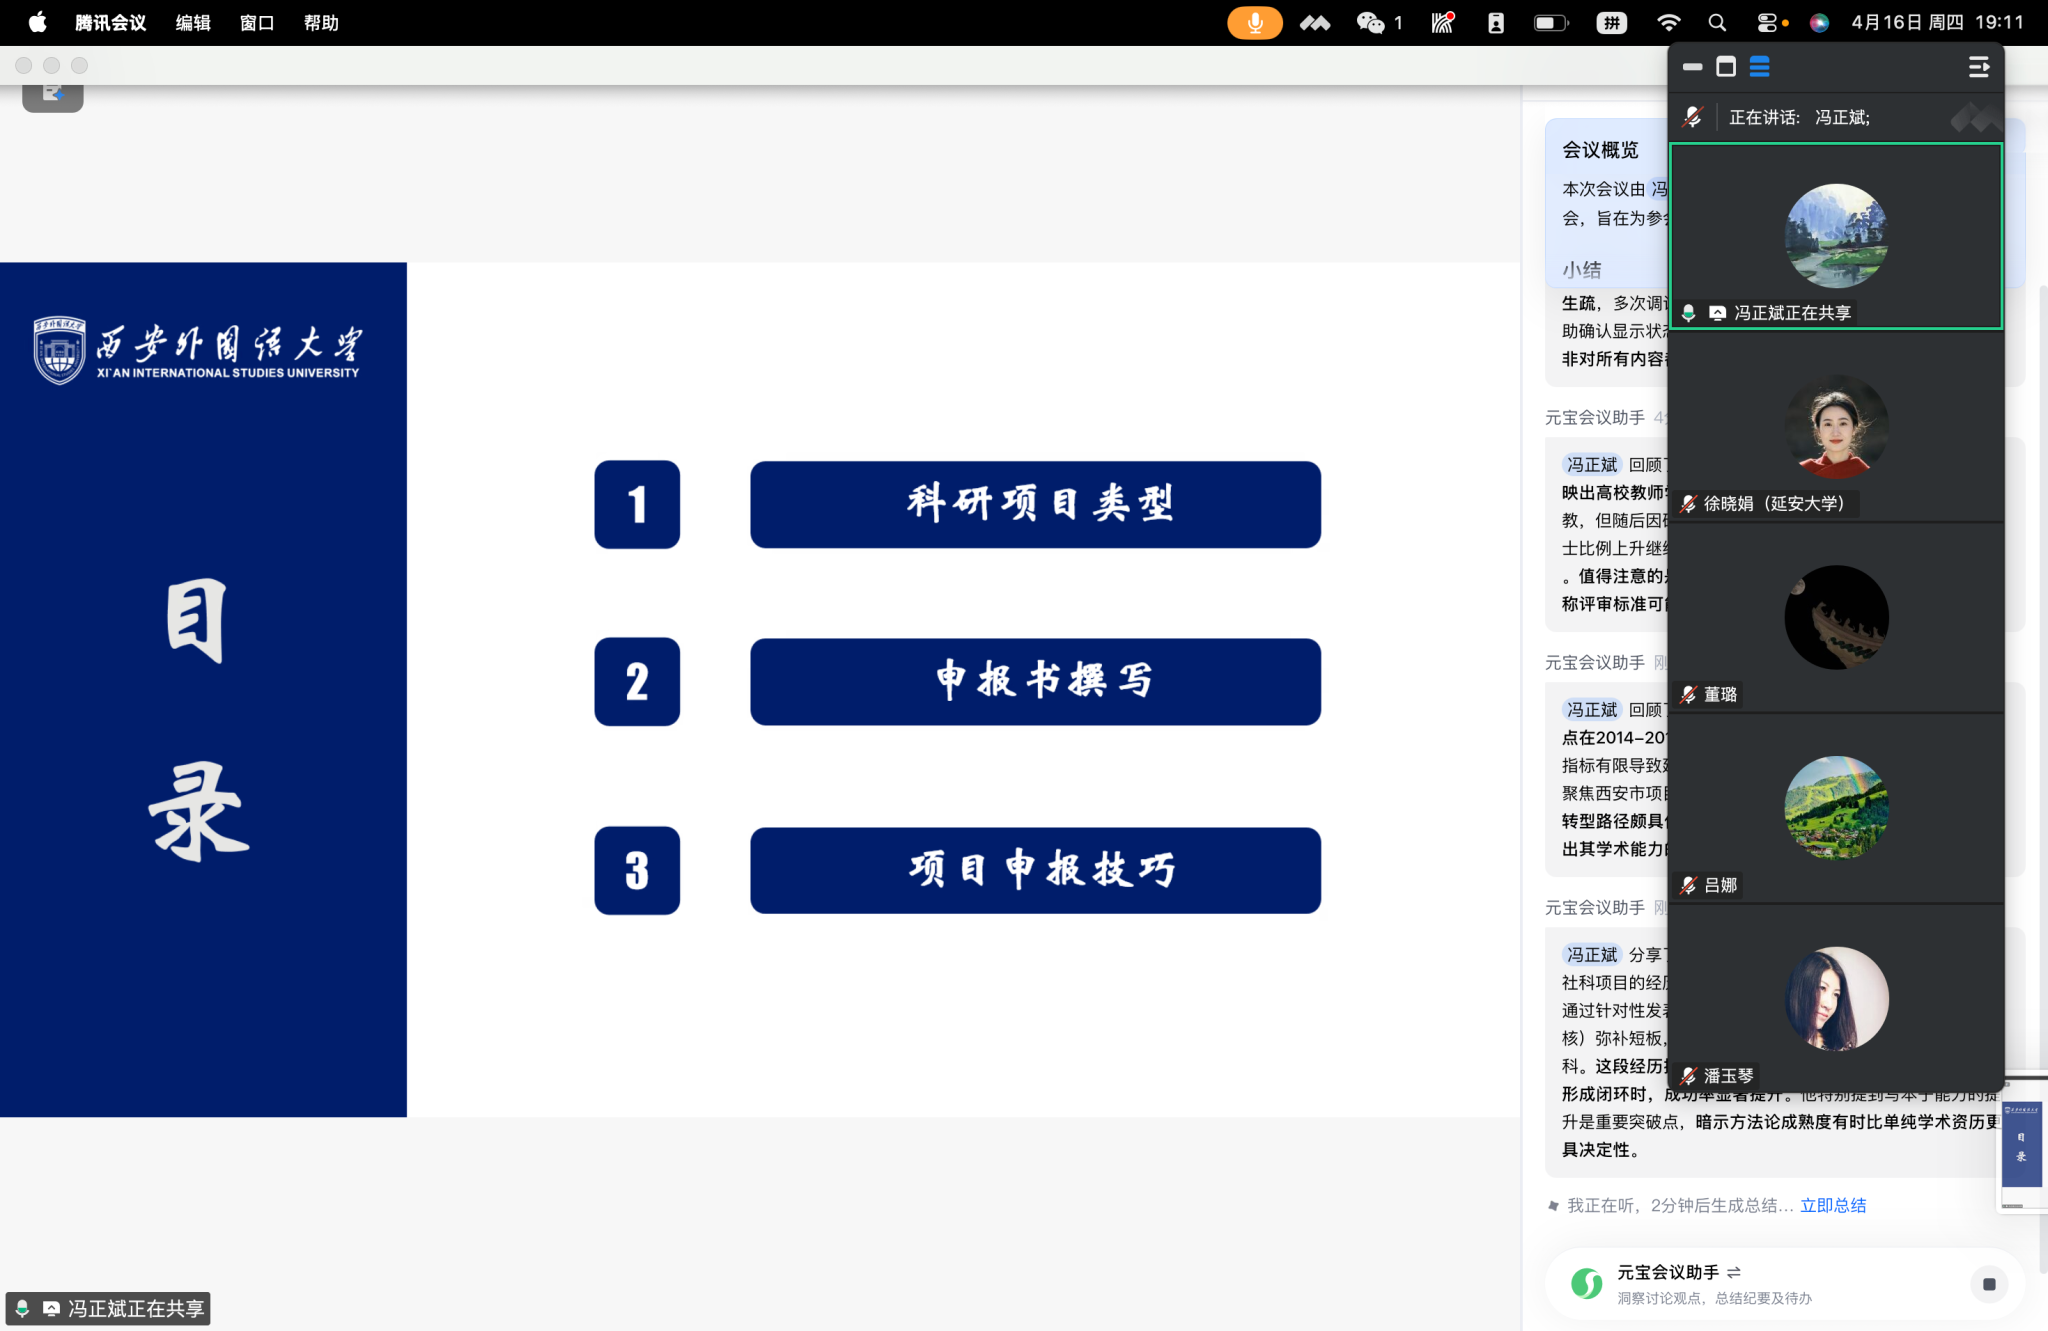The height and width of the screenshot is (1331, 2048).
Task: Collapse the floating participant panel to a bar
Action: point(1692,67)
